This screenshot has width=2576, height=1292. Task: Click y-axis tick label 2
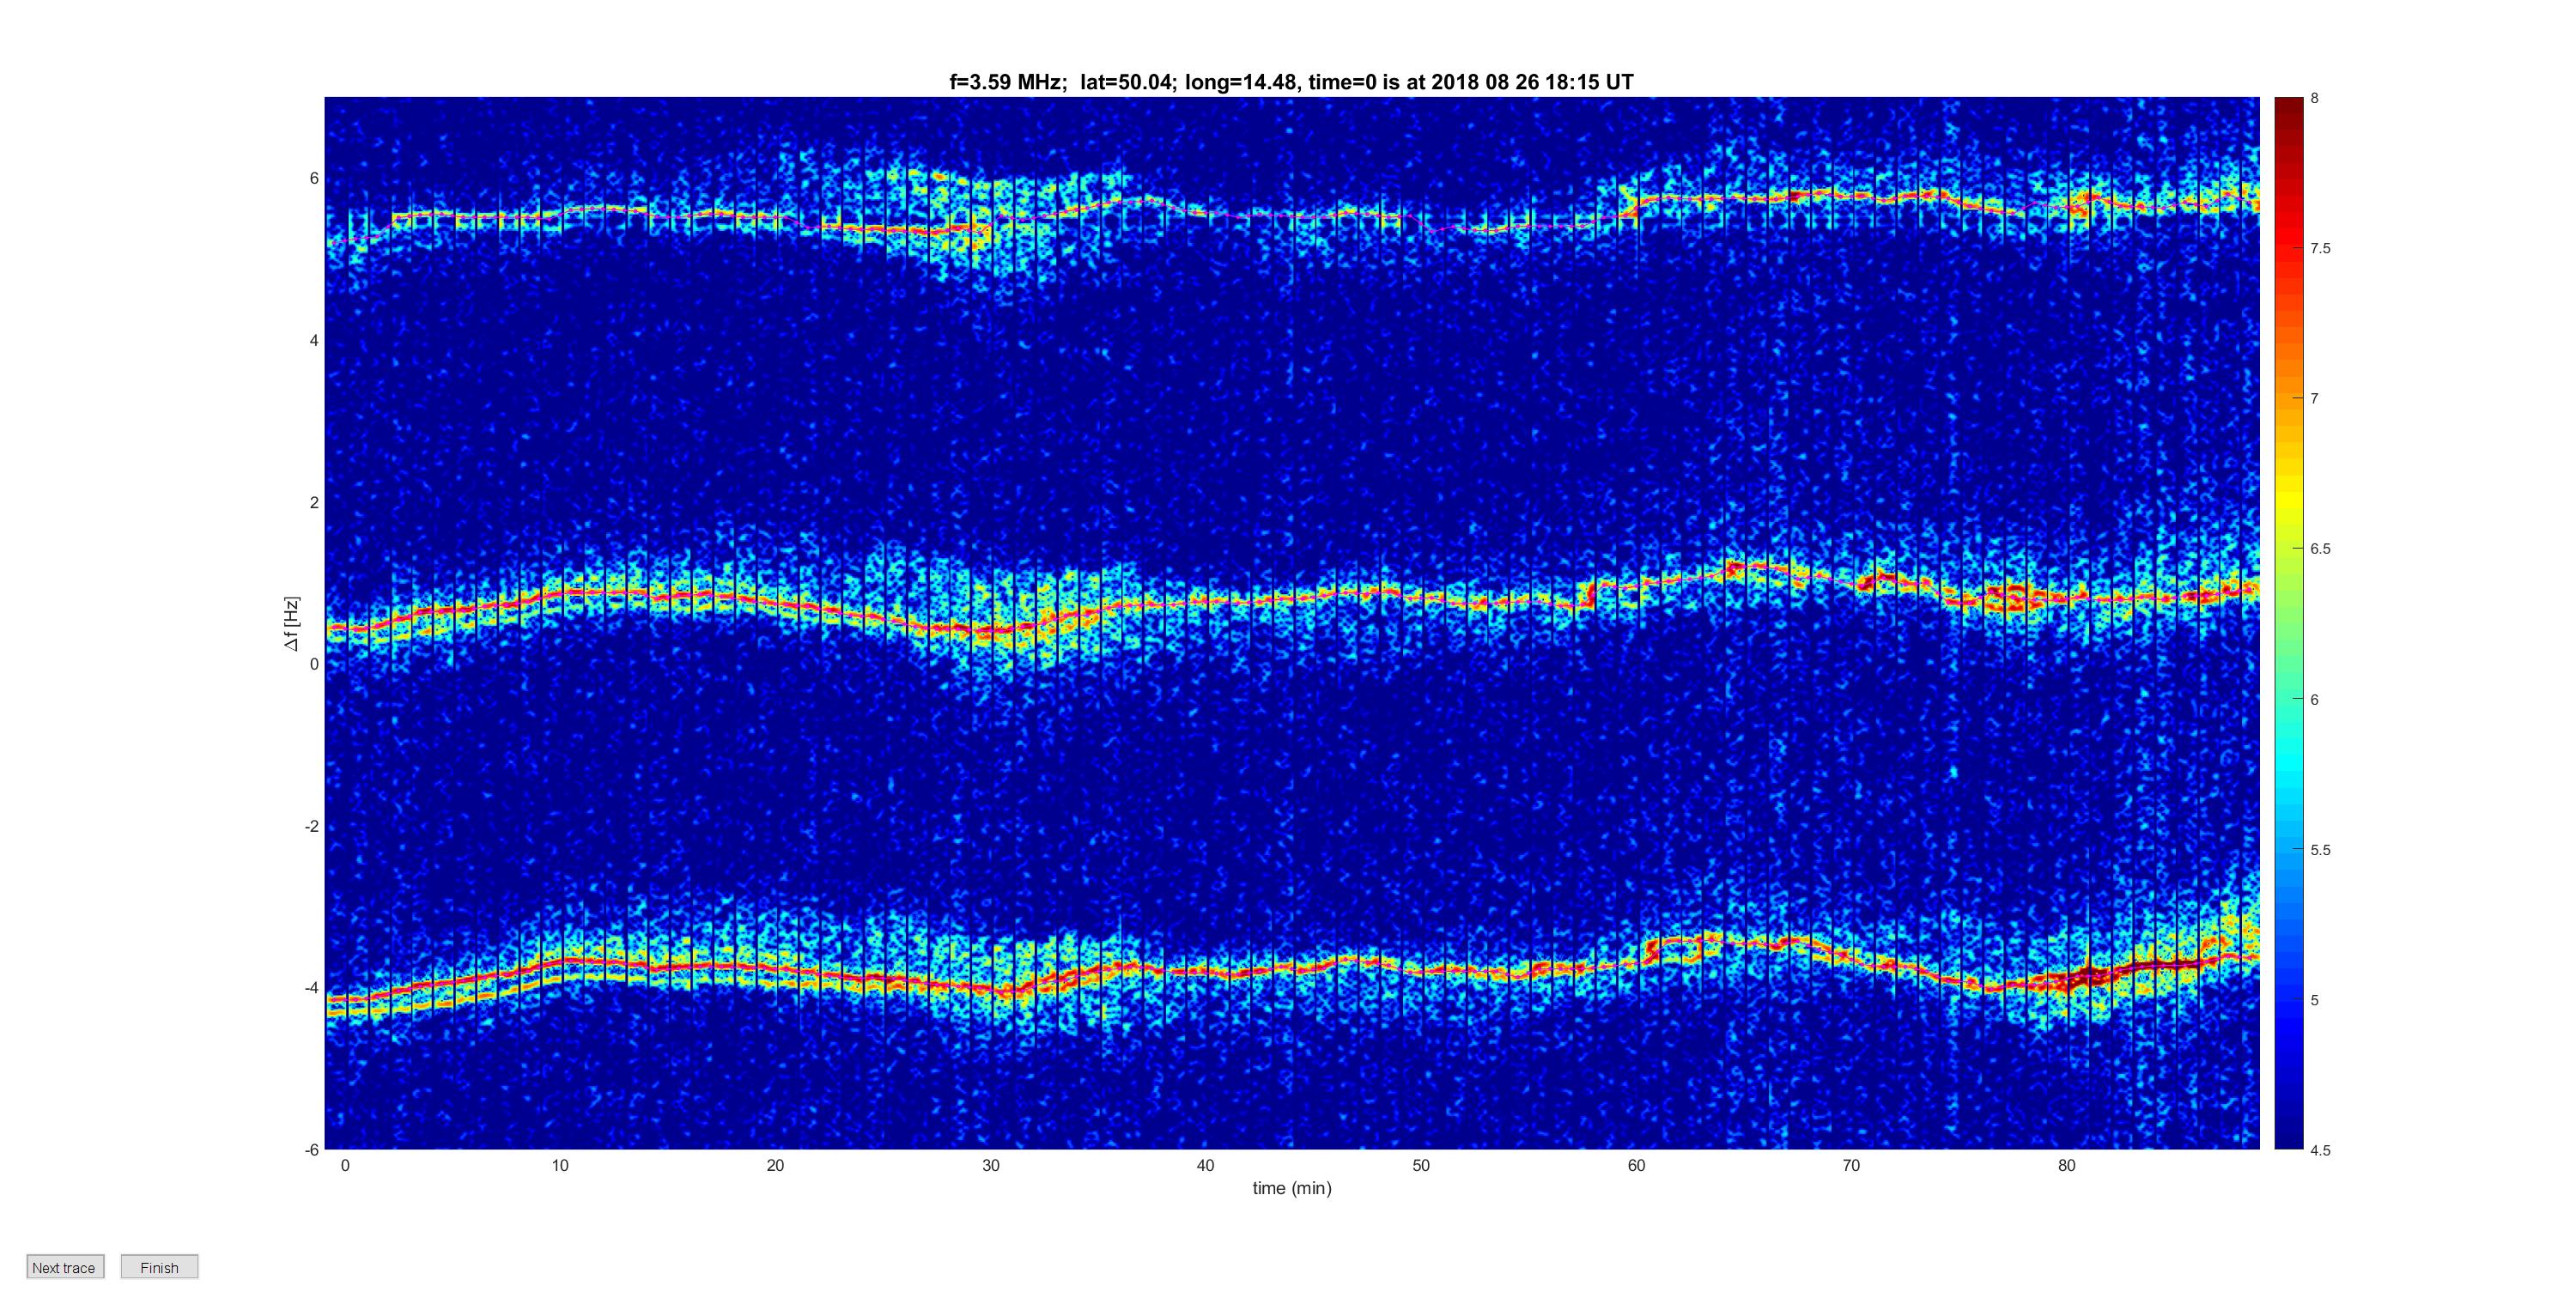click(314, 502)
